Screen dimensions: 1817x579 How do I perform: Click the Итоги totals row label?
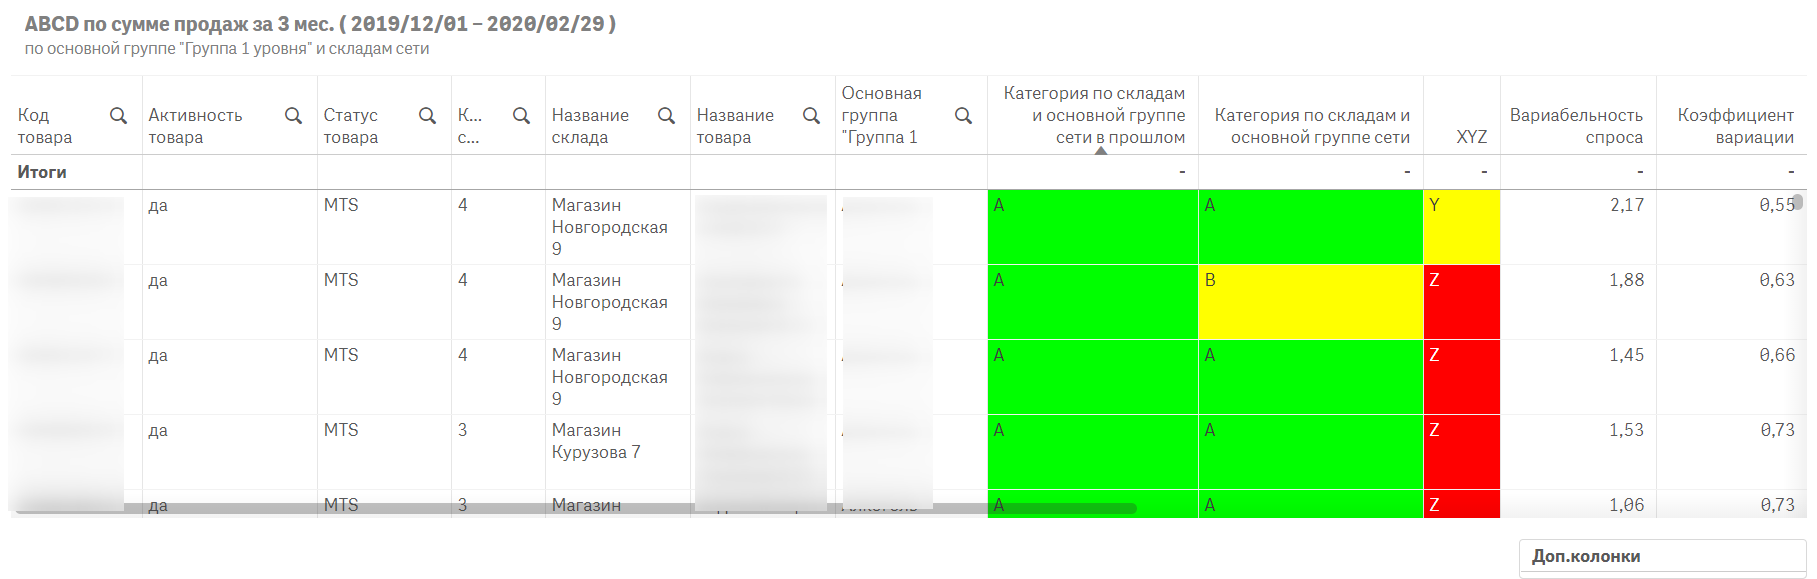pos(42,172)
